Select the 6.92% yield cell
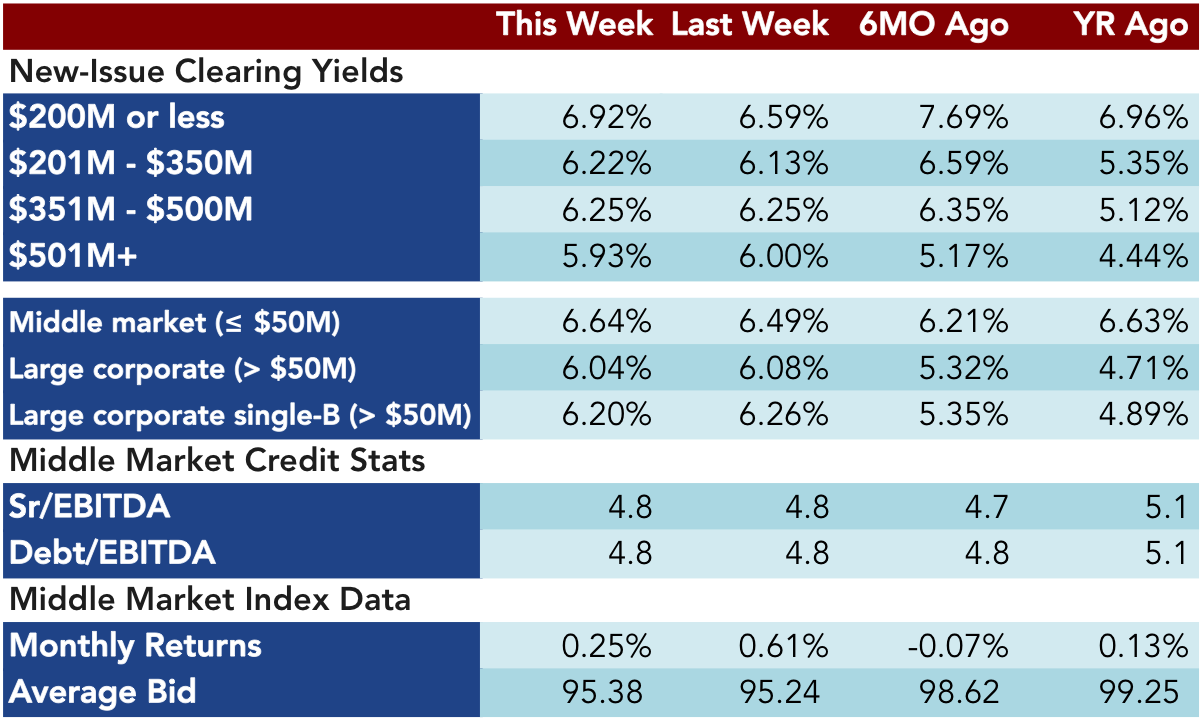 pos(606,118)
